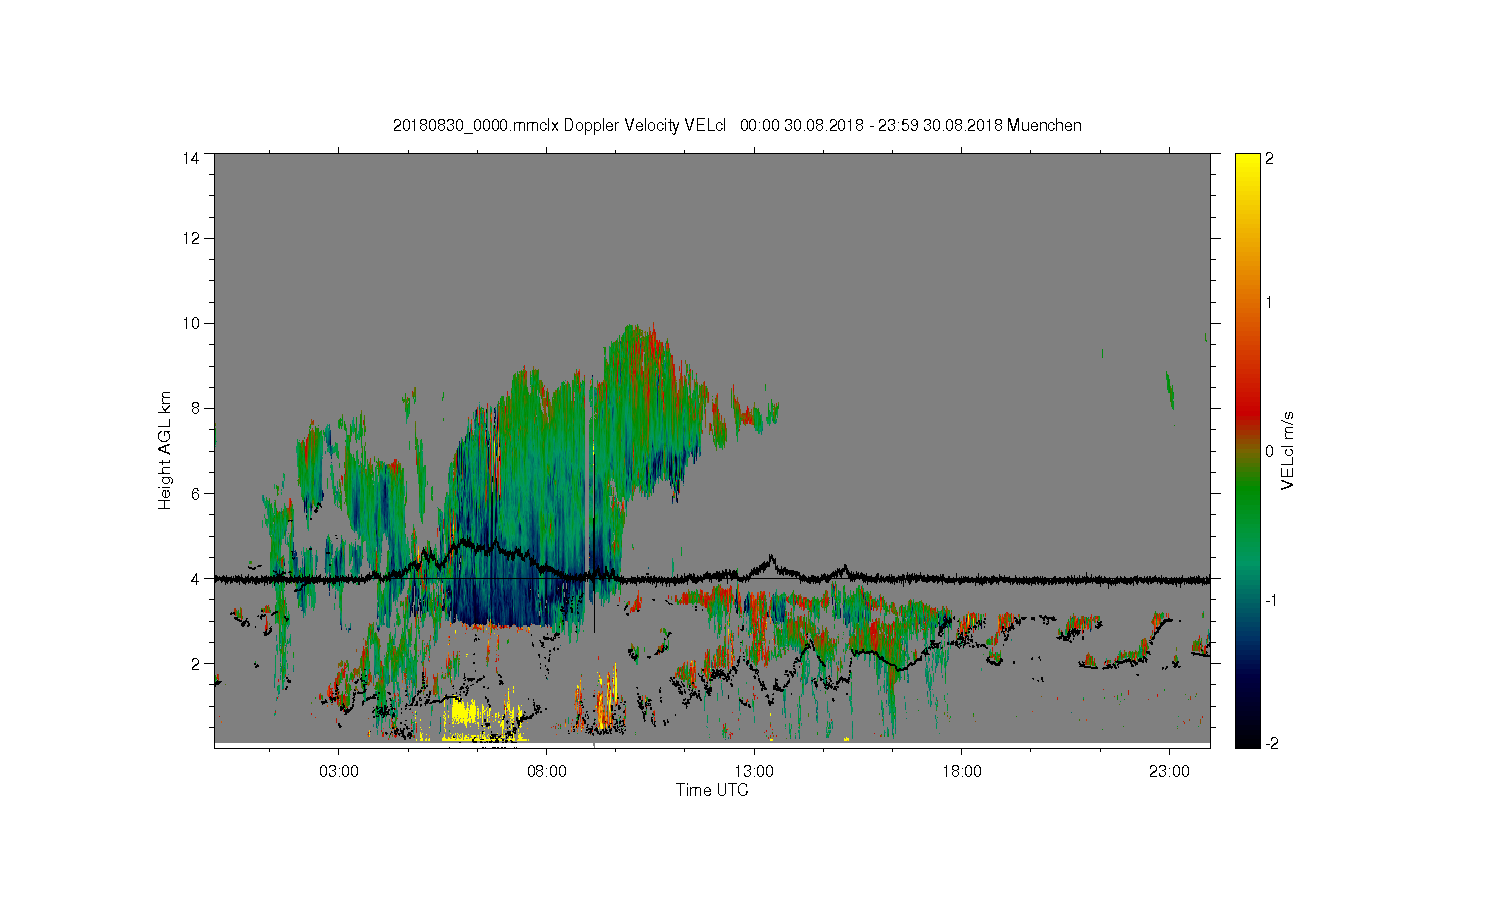This screenshot has height=900, width=1500.
Task: Click the 2 label on the height axis
Action: [195, 663]
